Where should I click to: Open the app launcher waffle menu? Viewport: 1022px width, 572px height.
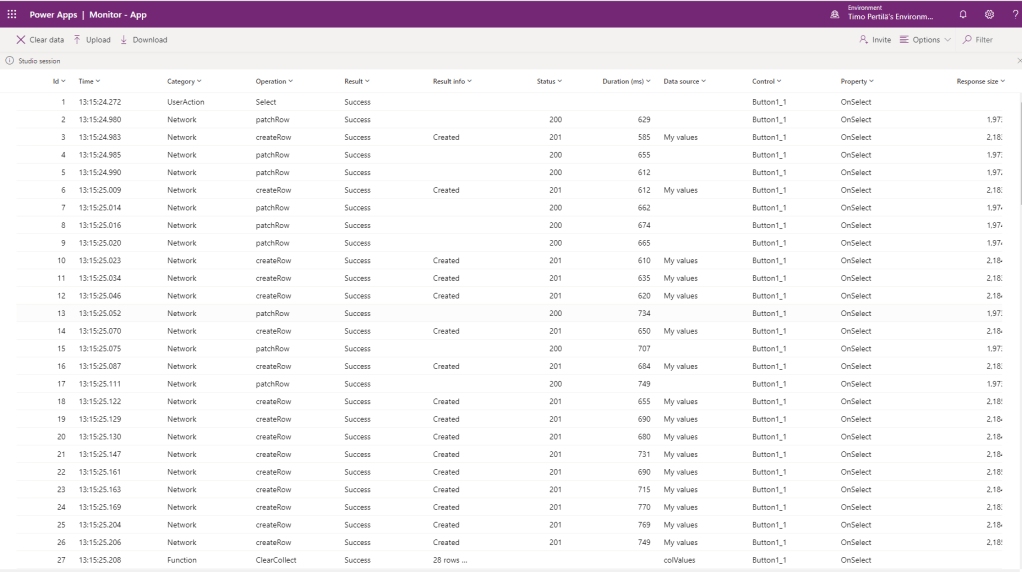[x=12, y=14]
